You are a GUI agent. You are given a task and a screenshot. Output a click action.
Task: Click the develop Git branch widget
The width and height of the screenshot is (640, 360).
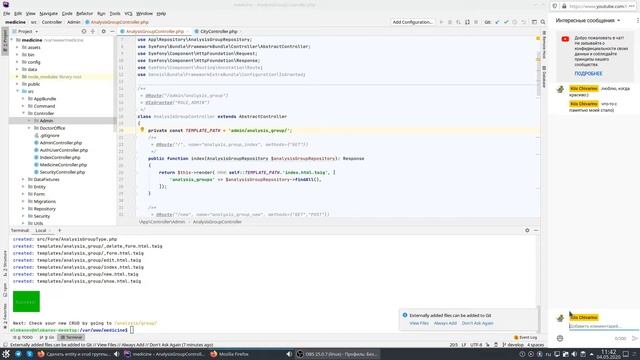coord(513,344)
